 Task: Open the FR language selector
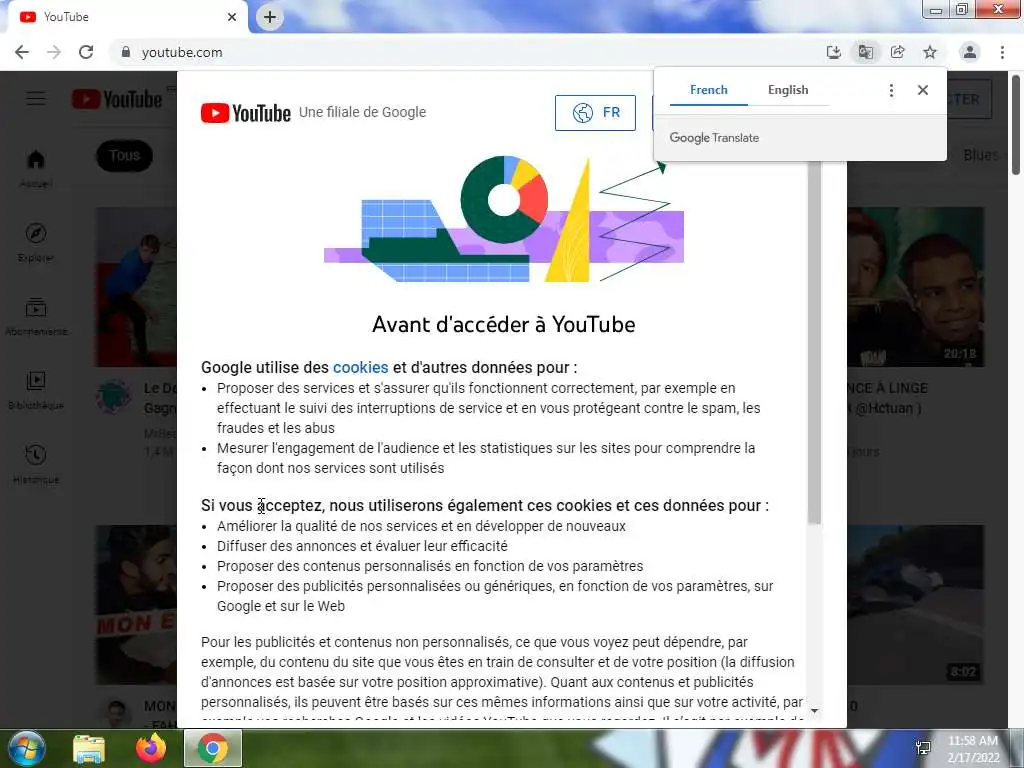point(595,113)
